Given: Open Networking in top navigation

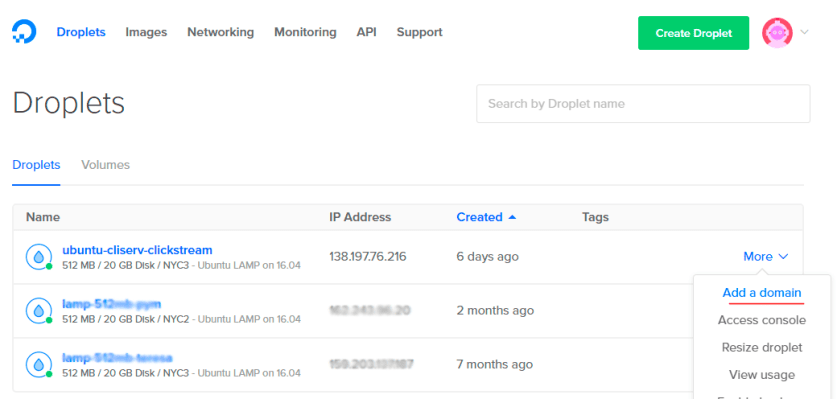Looking at the screenshot, I should click(x=220, y=32).
